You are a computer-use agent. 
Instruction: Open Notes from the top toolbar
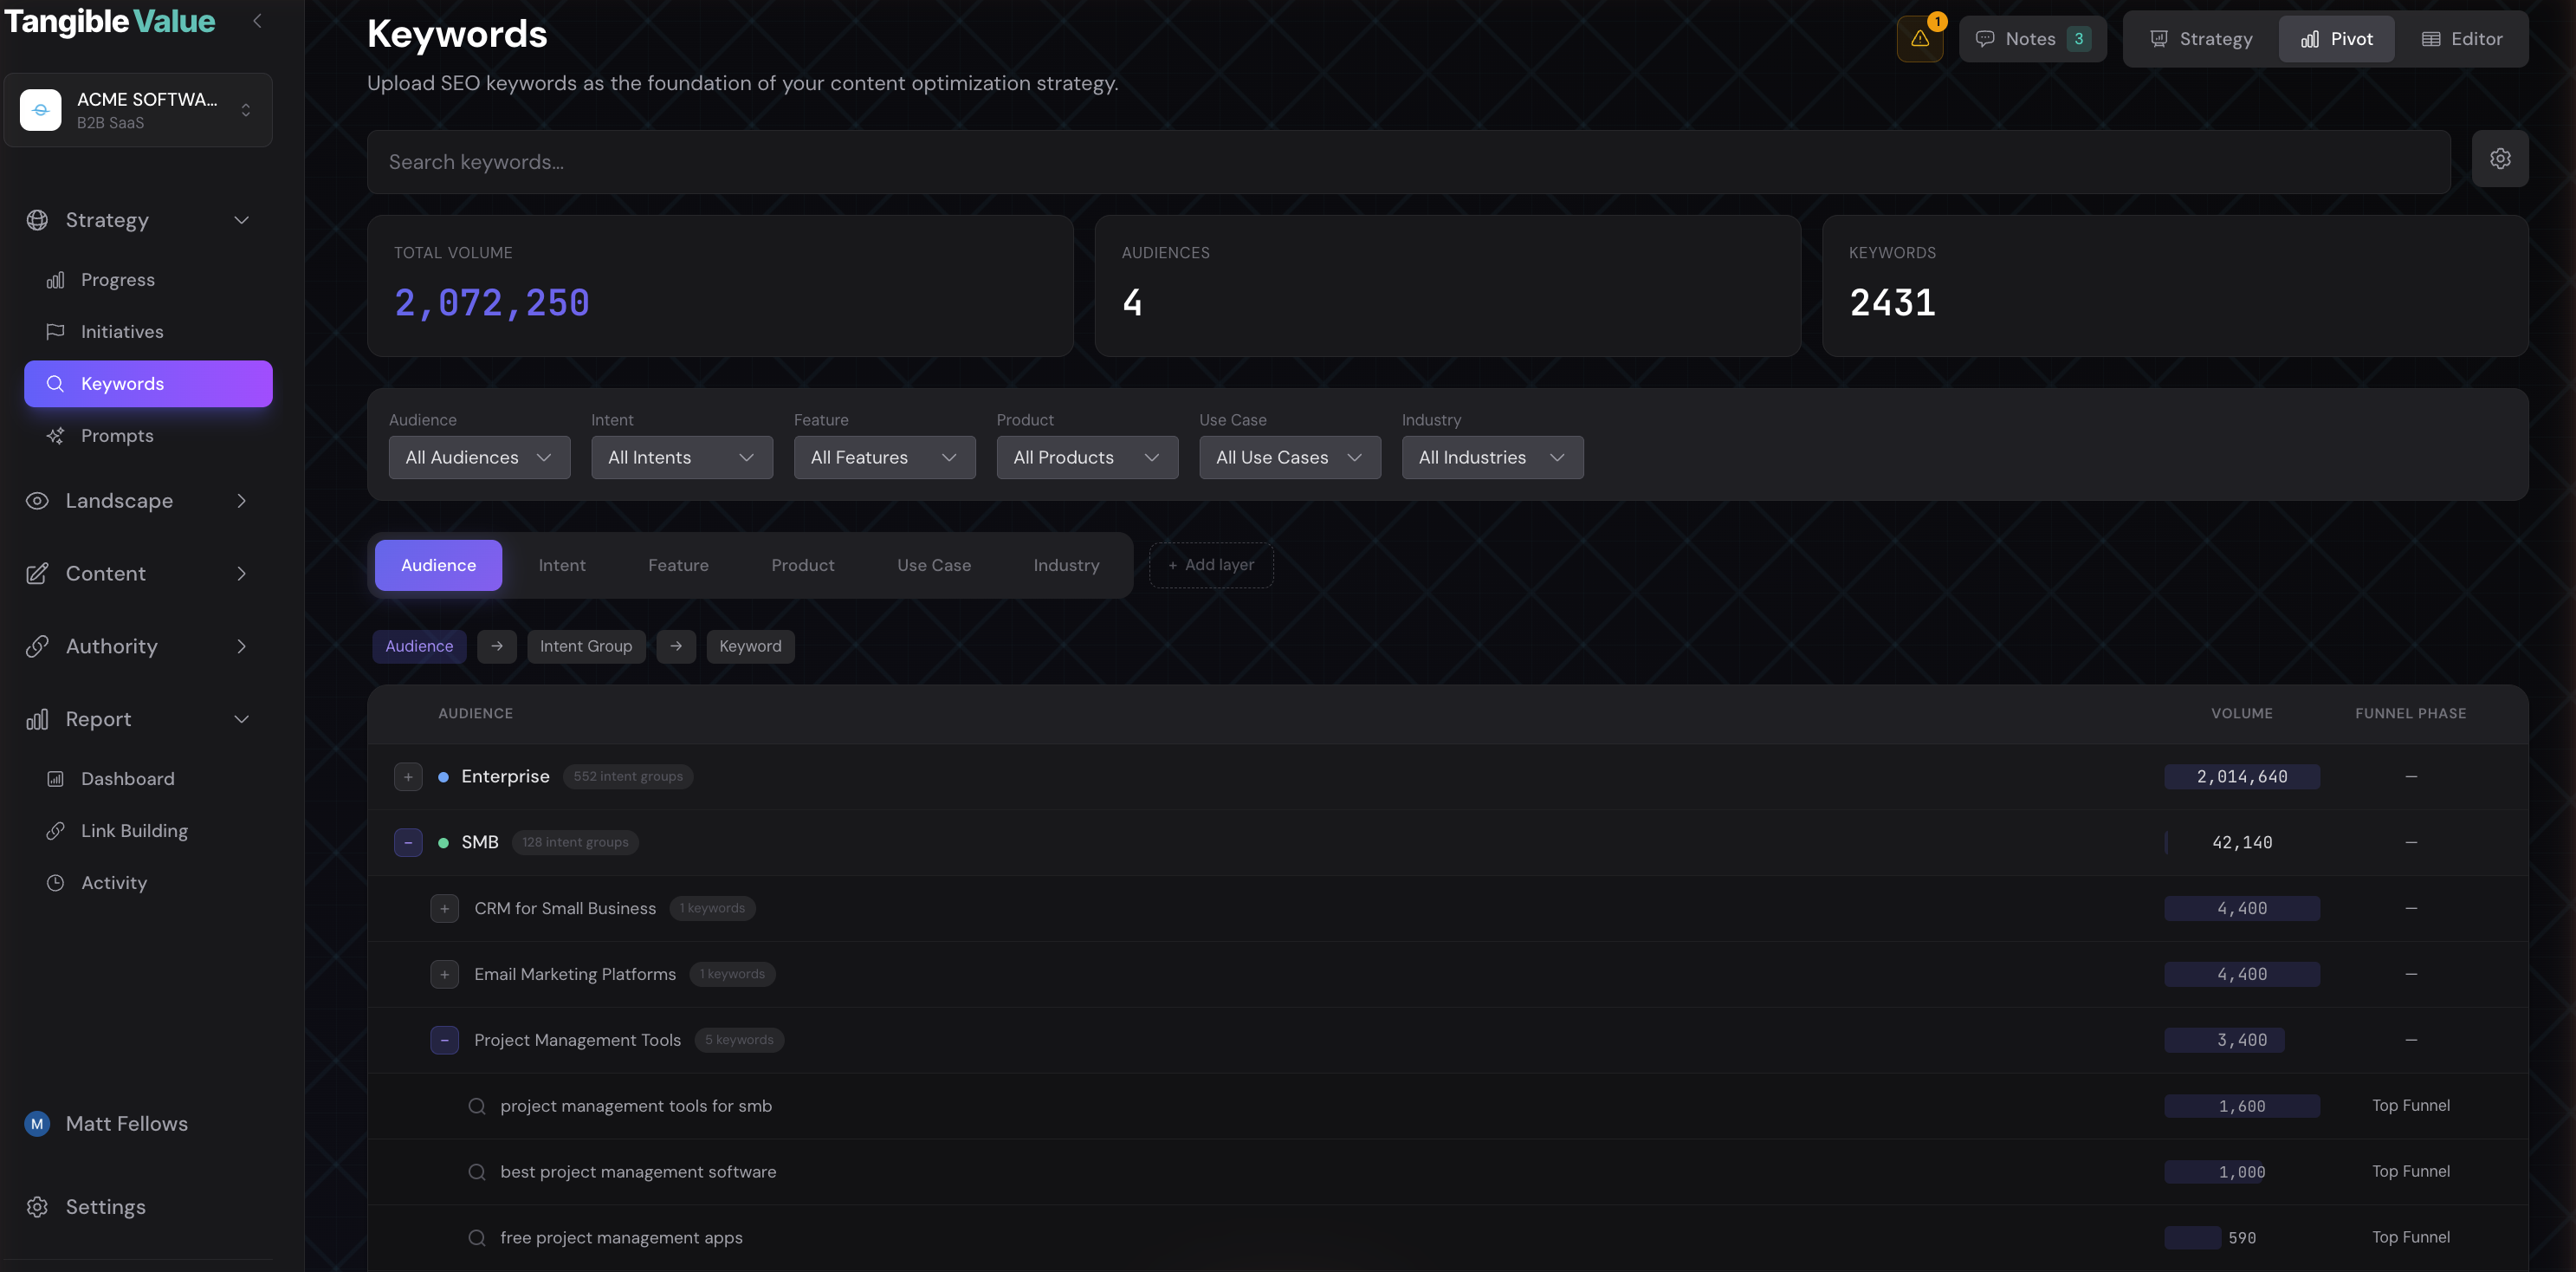pyautogui.click(x=2032, y=38)
